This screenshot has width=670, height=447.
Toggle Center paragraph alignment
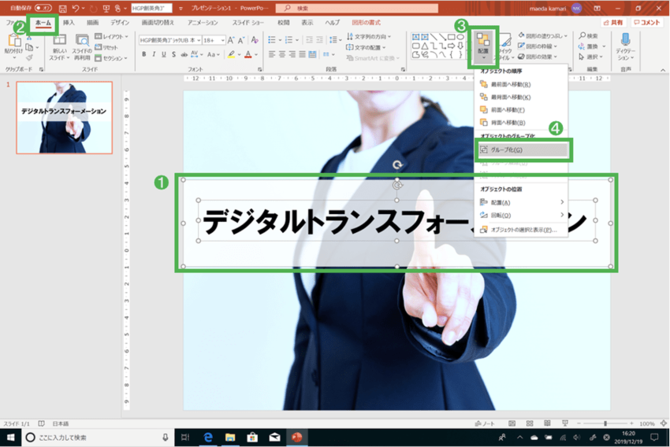(282, 54)
